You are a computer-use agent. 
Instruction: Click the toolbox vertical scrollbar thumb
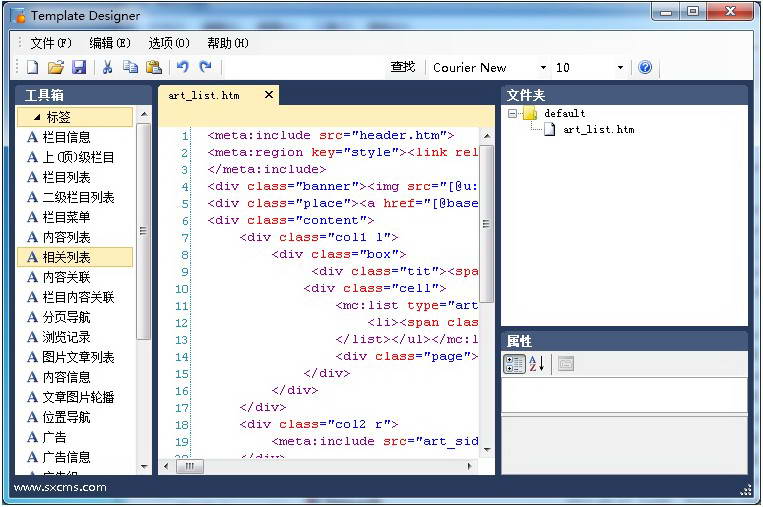click(144, 231)
